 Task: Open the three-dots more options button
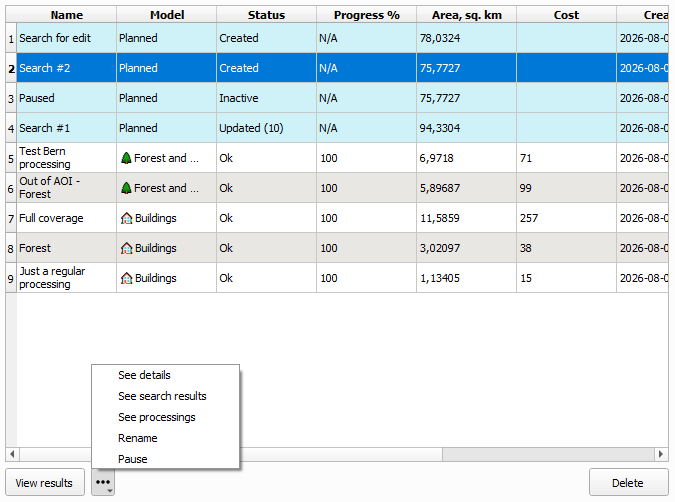point(103,483)
